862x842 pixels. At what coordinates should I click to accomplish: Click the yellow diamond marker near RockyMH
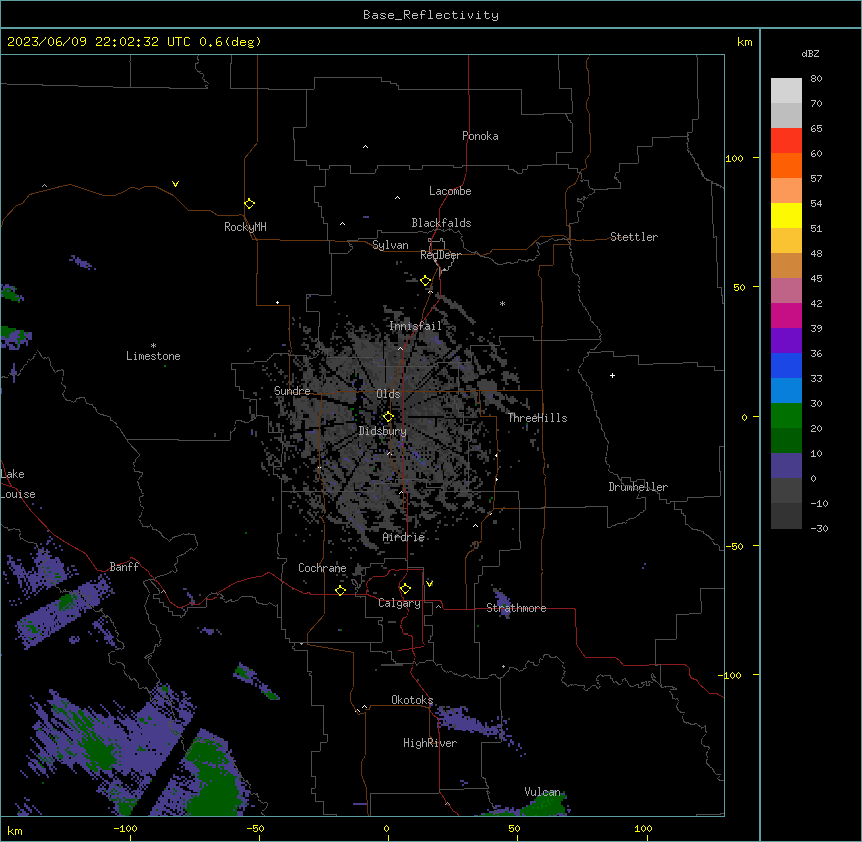249,203
